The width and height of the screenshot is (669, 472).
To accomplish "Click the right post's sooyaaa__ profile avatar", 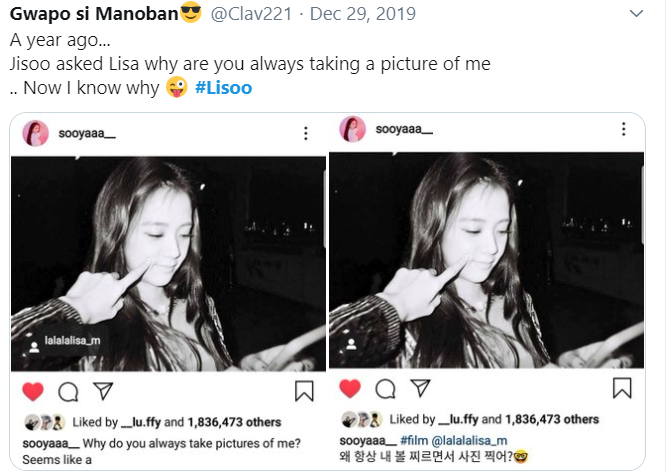I will pyautogui.click(x=352, y=129).
